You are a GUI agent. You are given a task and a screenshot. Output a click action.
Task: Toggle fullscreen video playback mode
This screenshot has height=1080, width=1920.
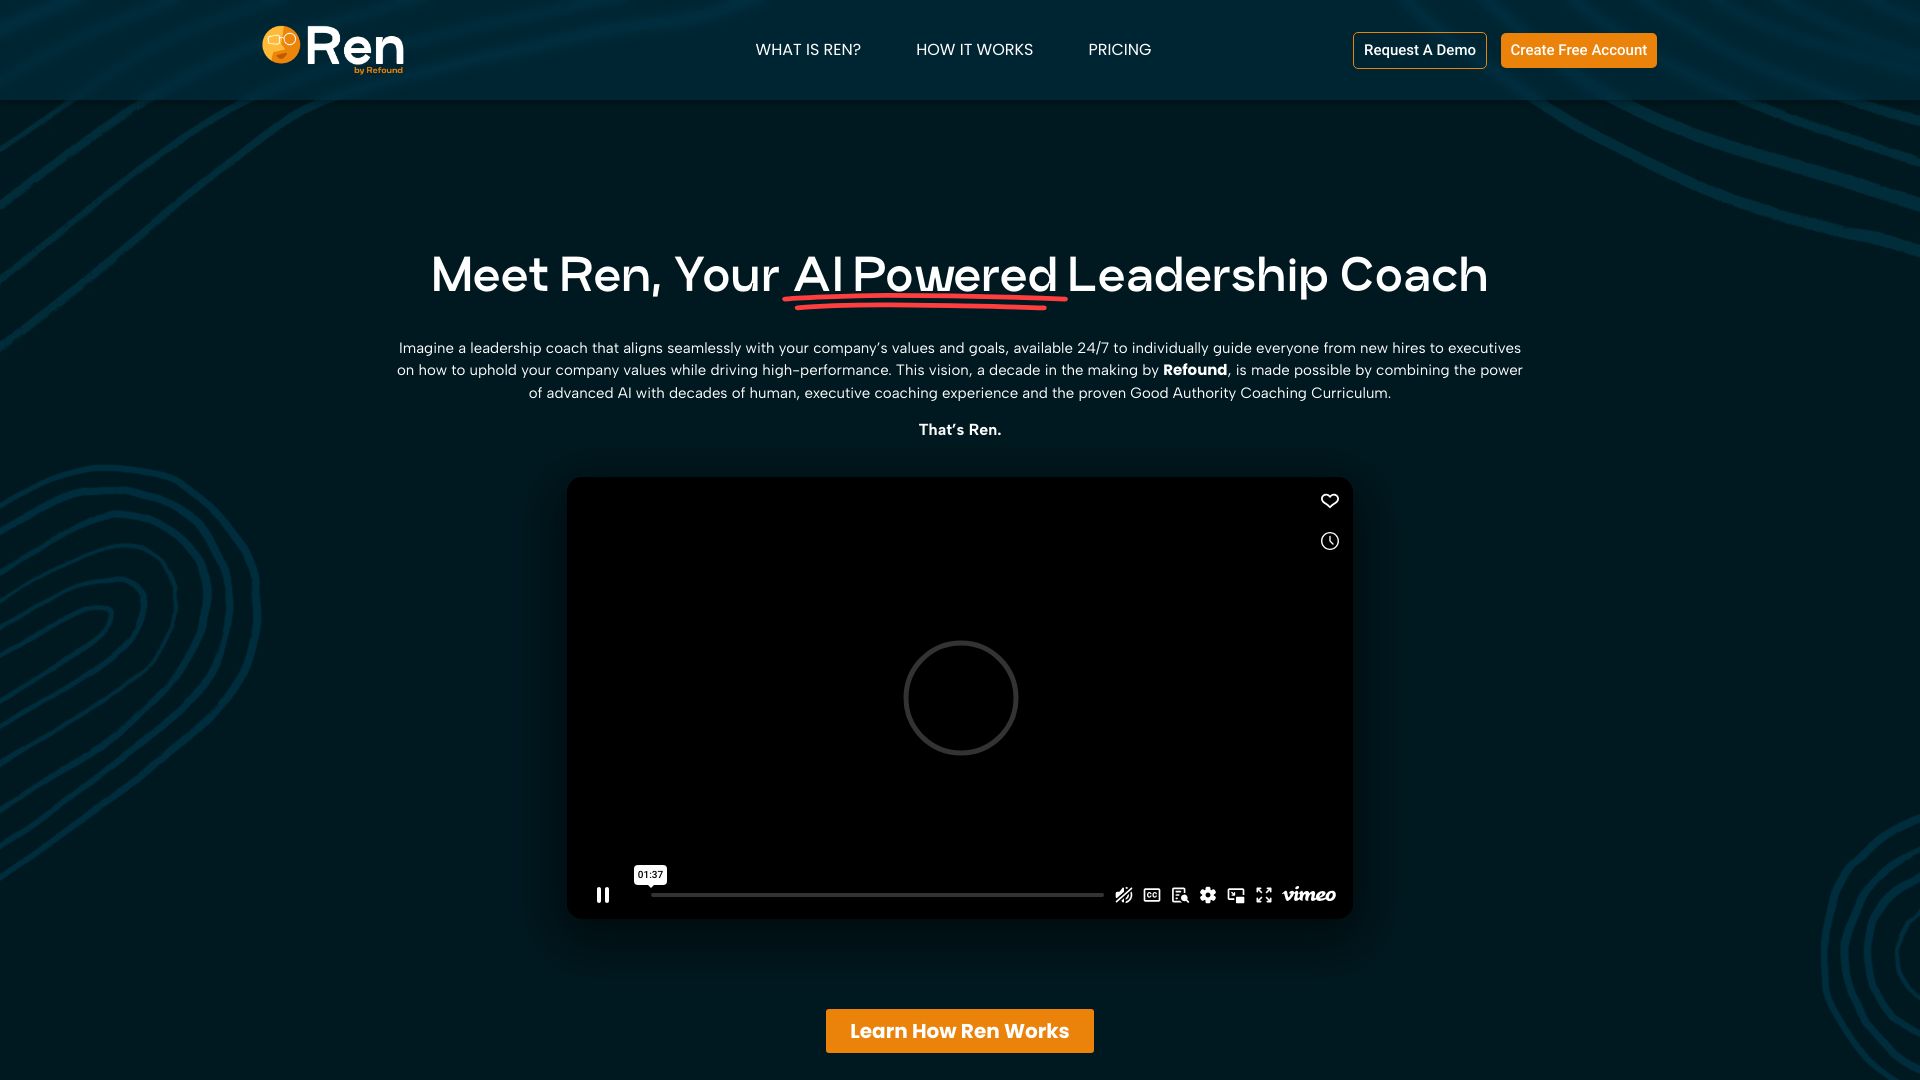click(1263, 895)
